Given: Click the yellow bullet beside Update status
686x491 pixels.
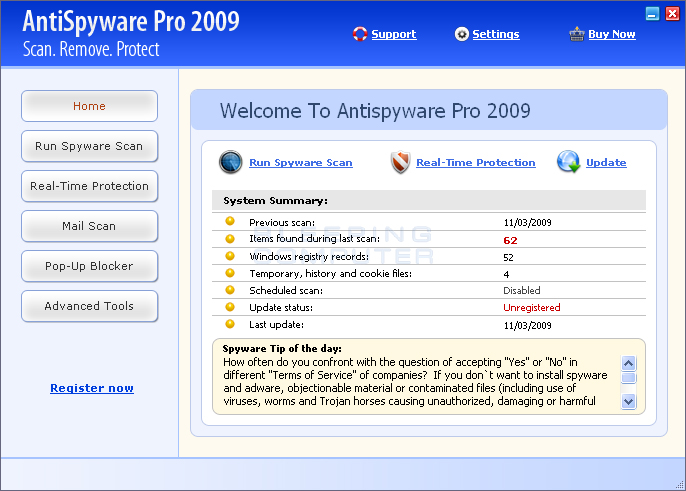Looking at the screenshot, I should pos(230,307).
